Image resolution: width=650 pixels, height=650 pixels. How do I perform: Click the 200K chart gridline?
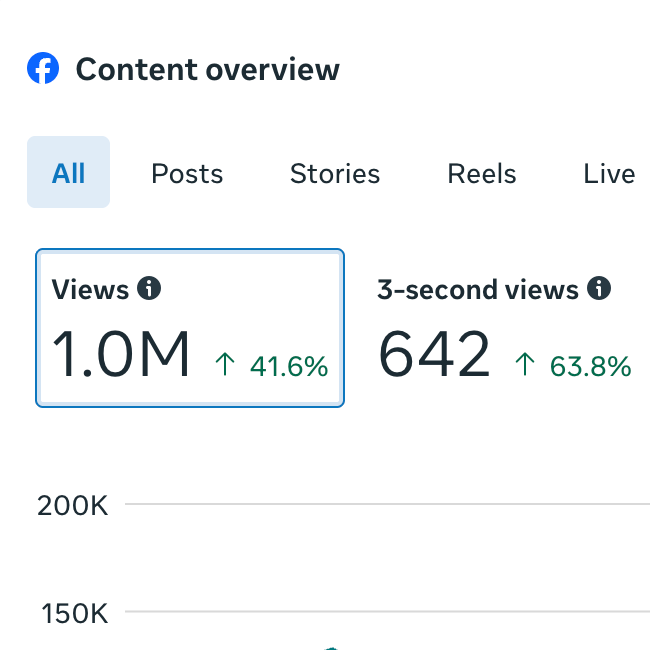387,504
